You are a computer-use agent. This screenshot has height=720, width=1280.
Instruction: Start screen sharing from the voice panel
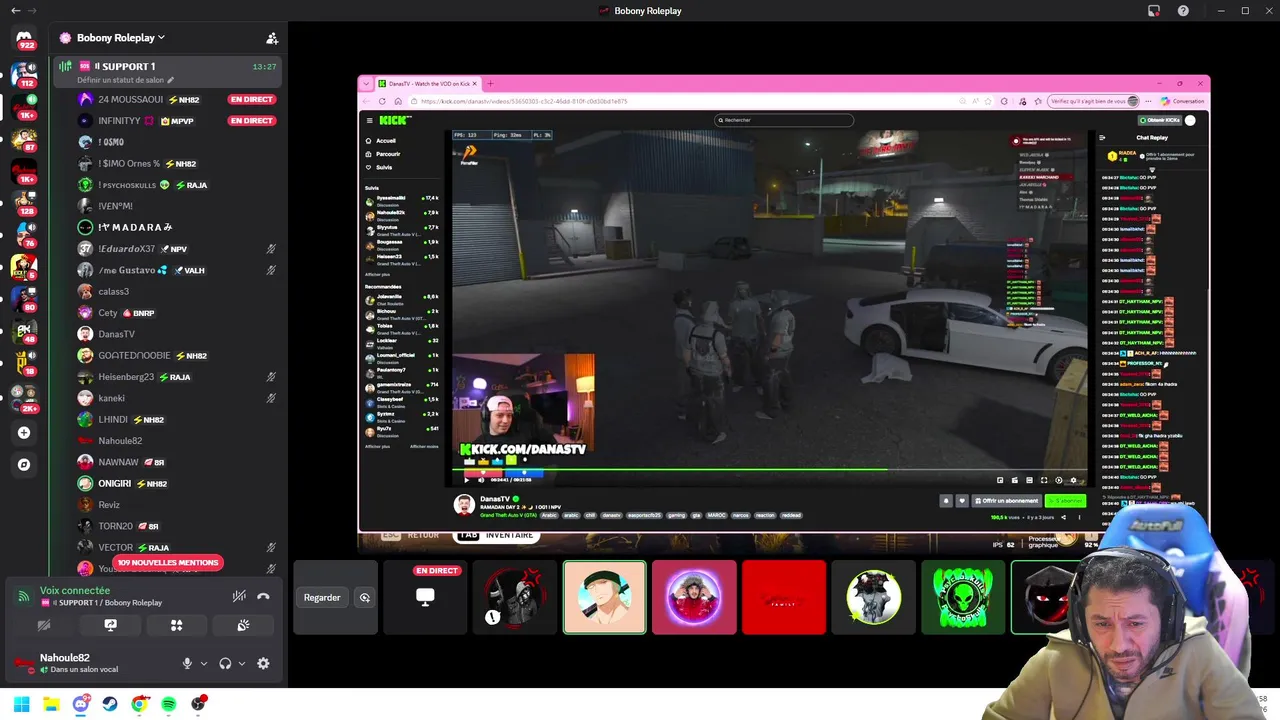(x=110, y=625)
